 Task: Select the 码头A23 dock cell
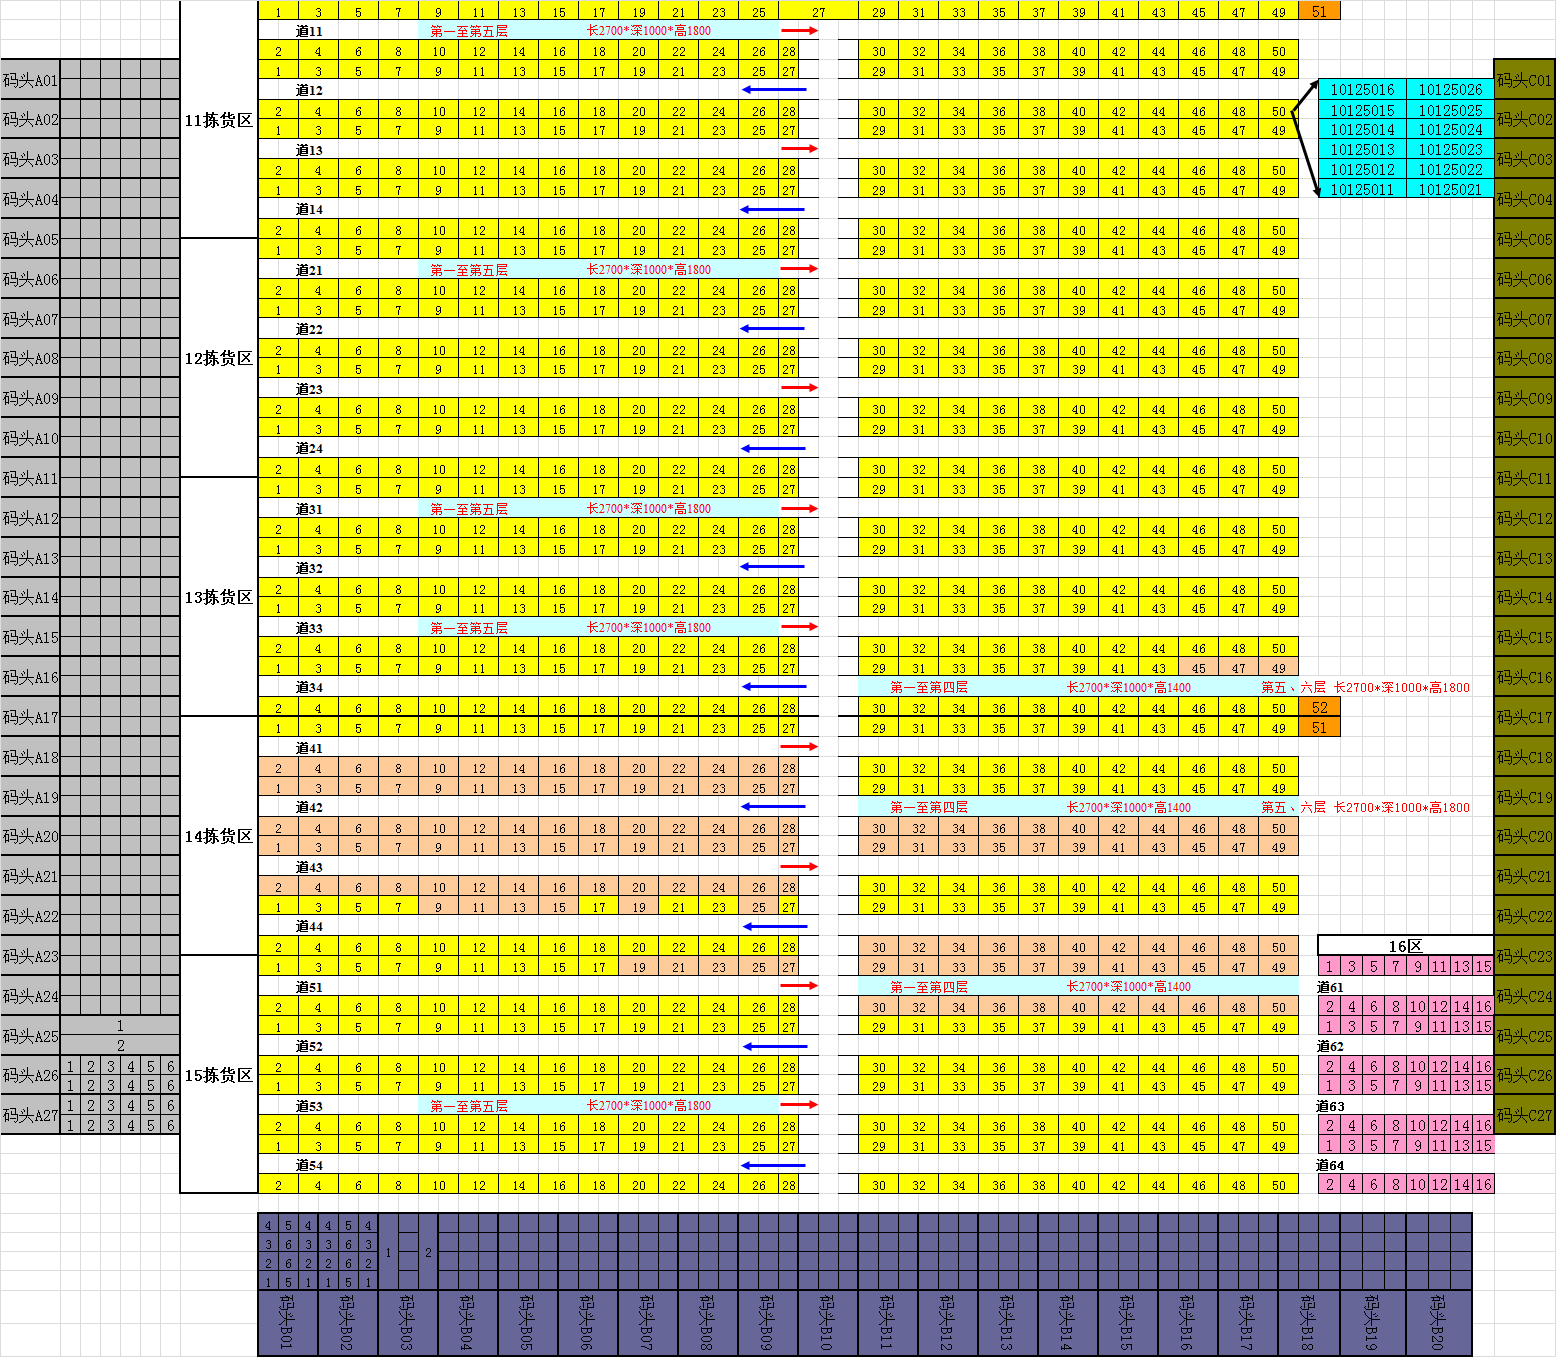tap(30, 956)
